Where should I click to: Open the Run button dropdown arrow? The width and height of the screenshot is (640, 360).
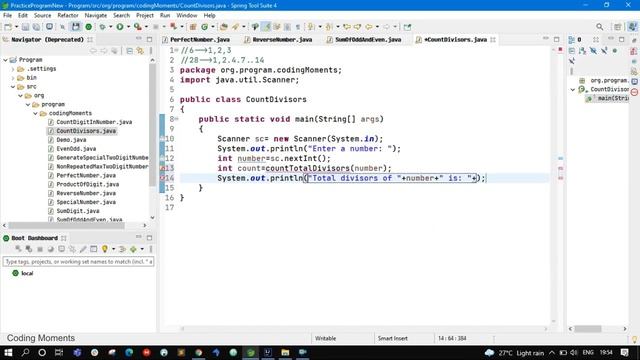pyautogui.click(x=128, y=27)
